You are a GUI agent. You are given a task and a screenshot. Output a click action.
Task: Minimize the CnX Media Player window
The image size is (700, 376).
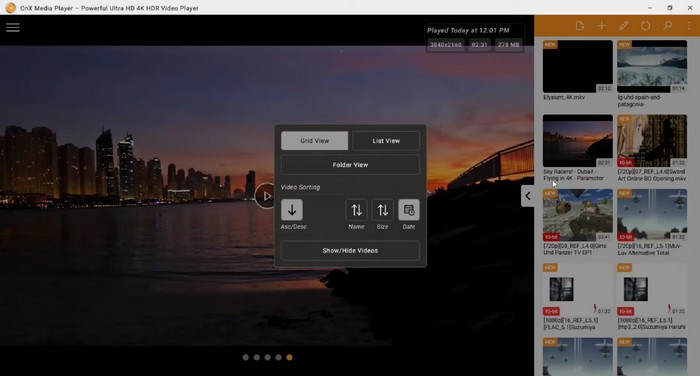coord(650,8)
